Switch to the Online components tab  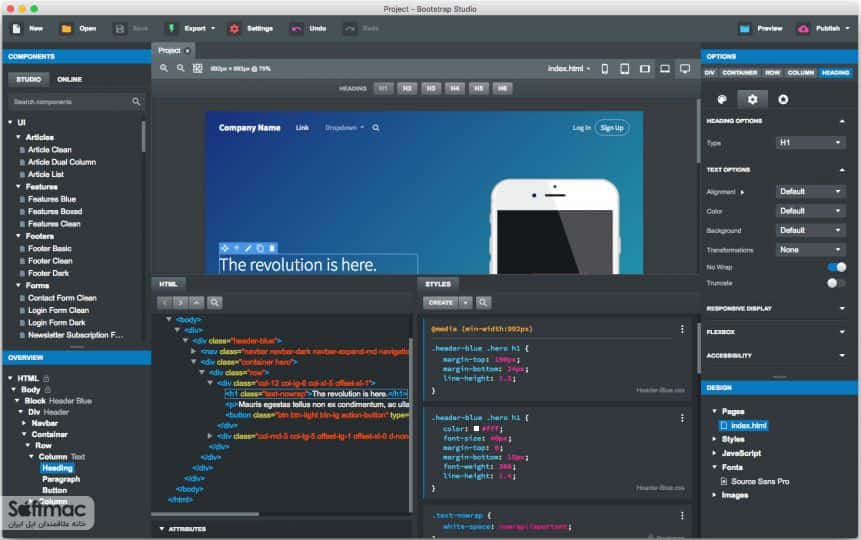coord(69,79)
